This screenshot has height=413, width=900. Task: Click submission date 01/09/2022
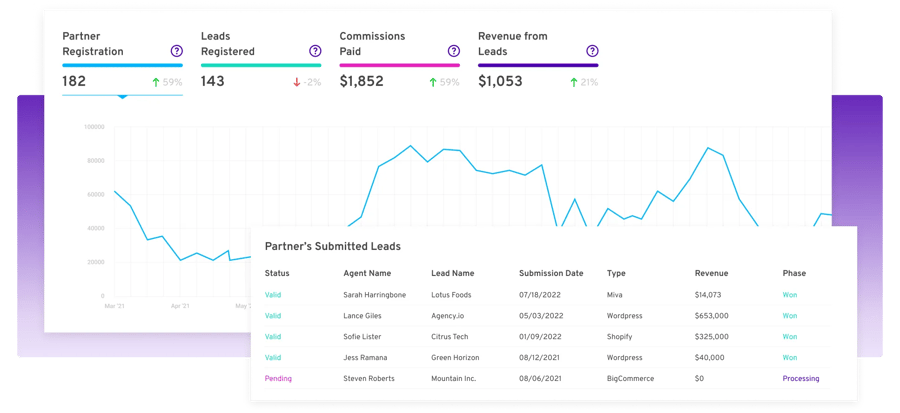(541, 337)
